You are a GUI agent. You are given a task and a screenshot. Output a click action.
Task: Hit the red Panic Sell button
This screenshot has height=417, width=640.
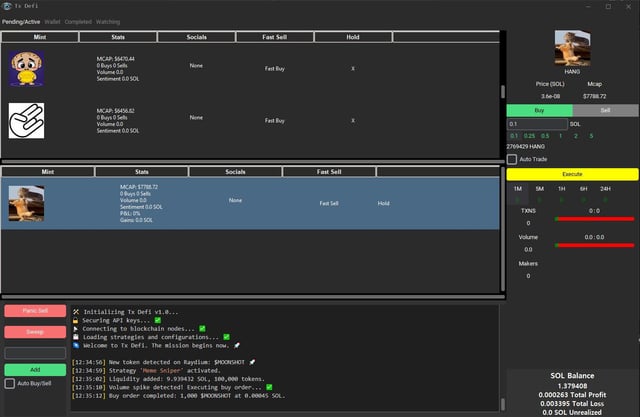click(34, 311)
